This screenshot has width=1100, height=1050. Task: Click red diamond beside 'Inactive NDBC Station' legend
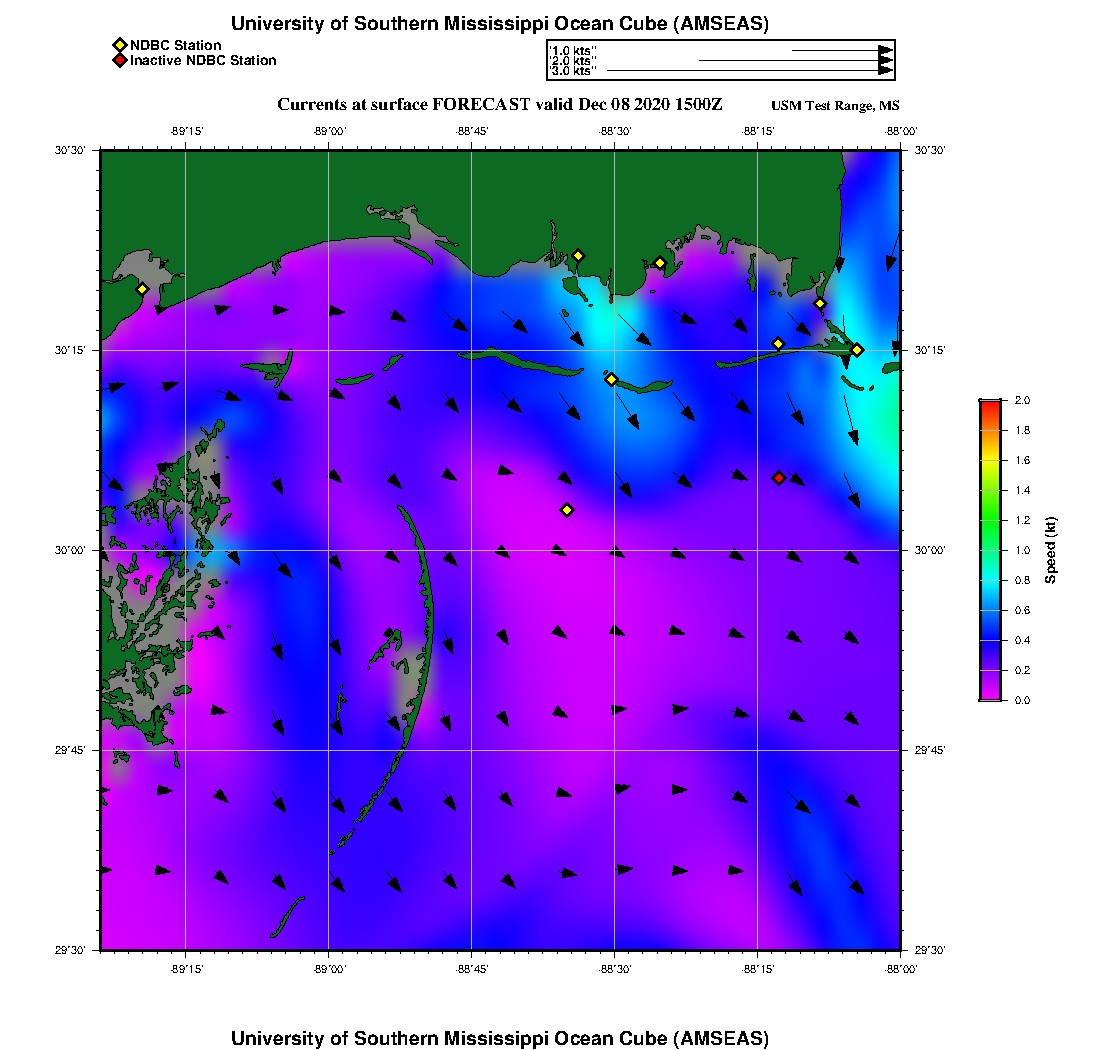(119, 60)
